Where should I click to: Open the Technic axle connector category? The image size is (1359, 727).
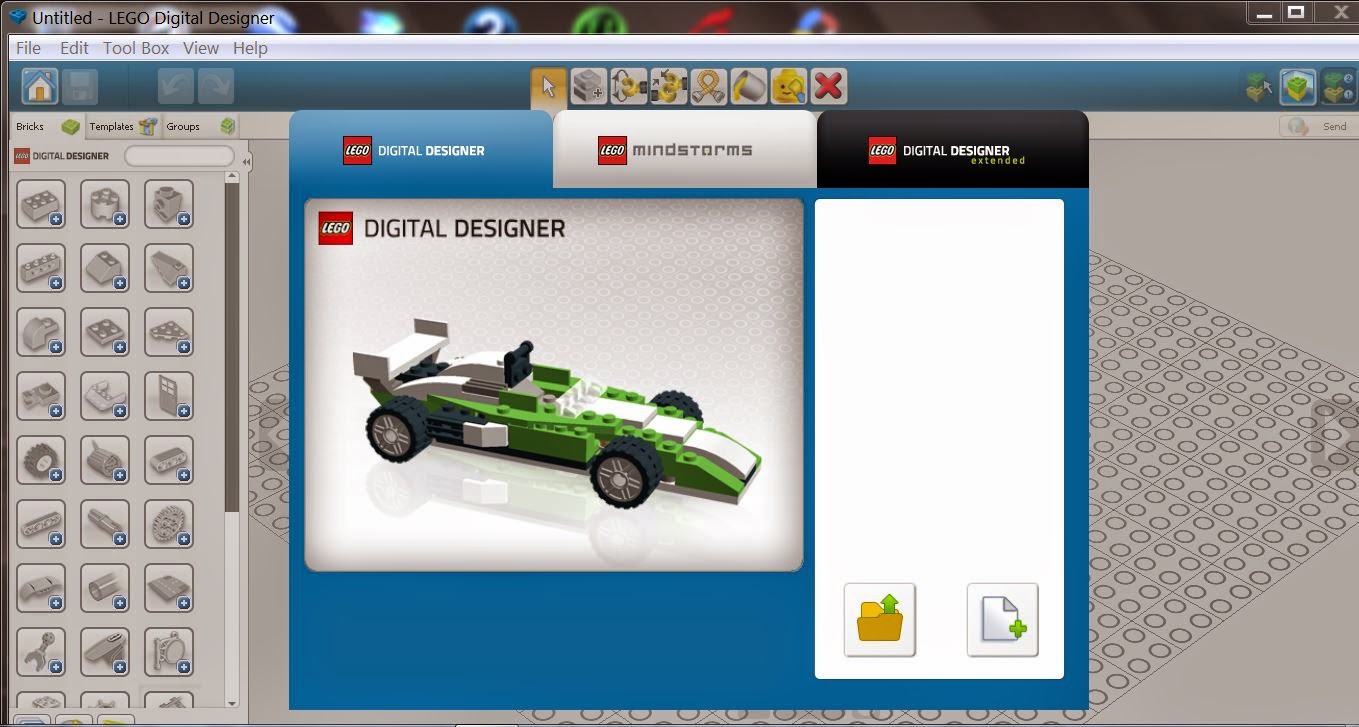(105, 524)
